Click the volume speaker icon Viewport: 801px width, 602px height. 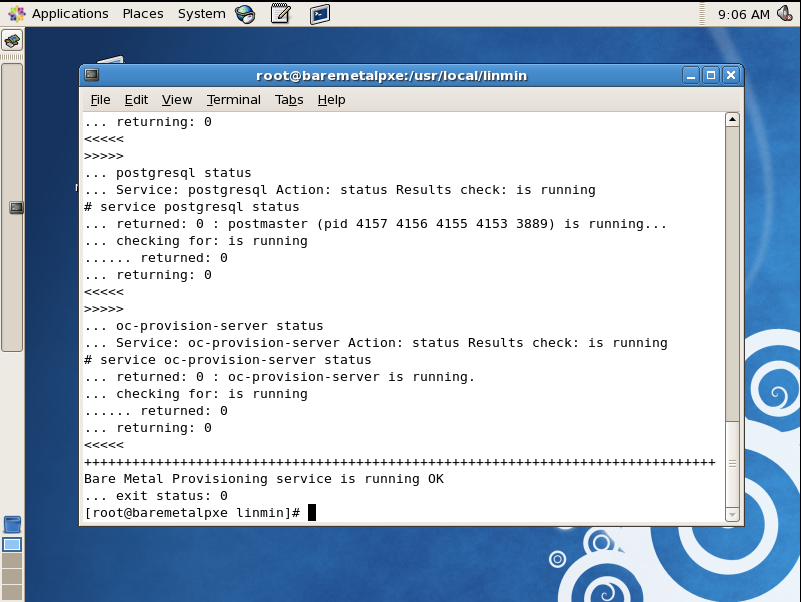(785, 13)
